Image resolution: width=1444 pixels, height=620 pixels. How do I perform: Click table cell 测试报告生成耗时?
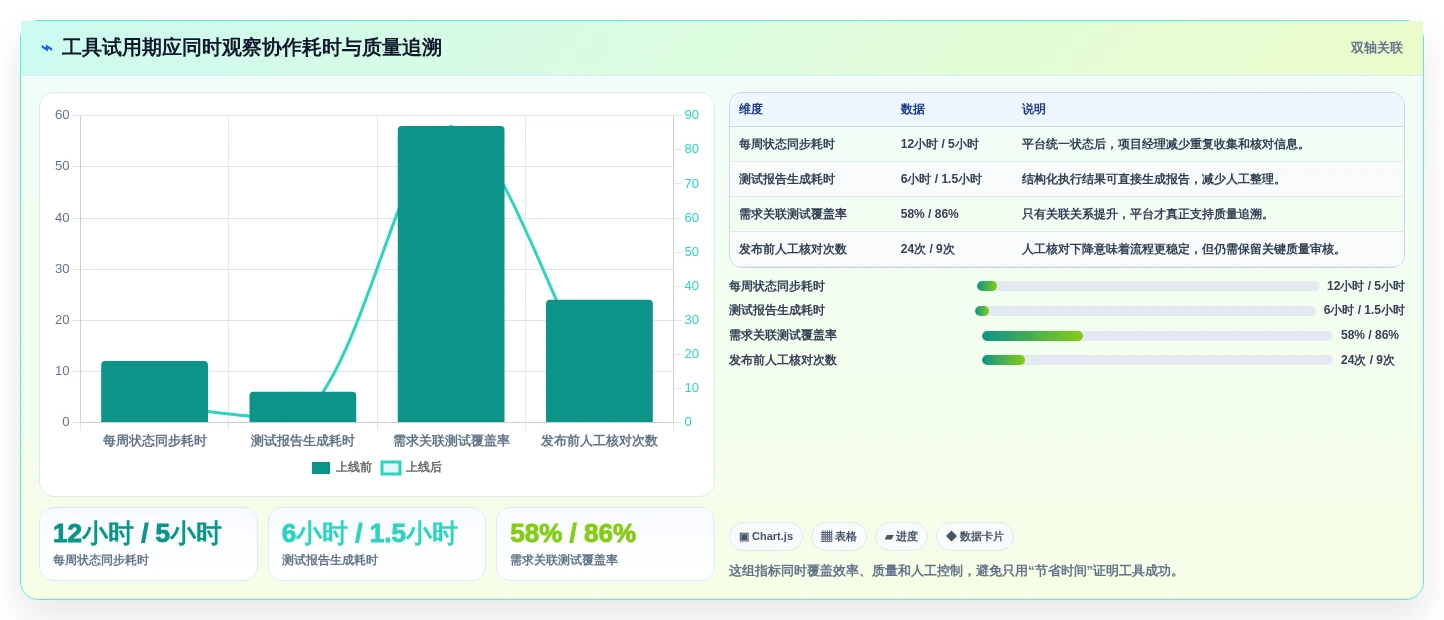(787, 179)
